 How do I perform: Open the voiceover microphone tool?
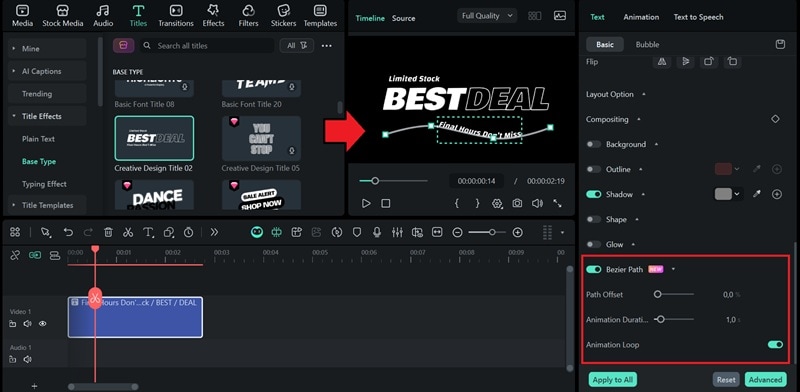pos(377,232)
